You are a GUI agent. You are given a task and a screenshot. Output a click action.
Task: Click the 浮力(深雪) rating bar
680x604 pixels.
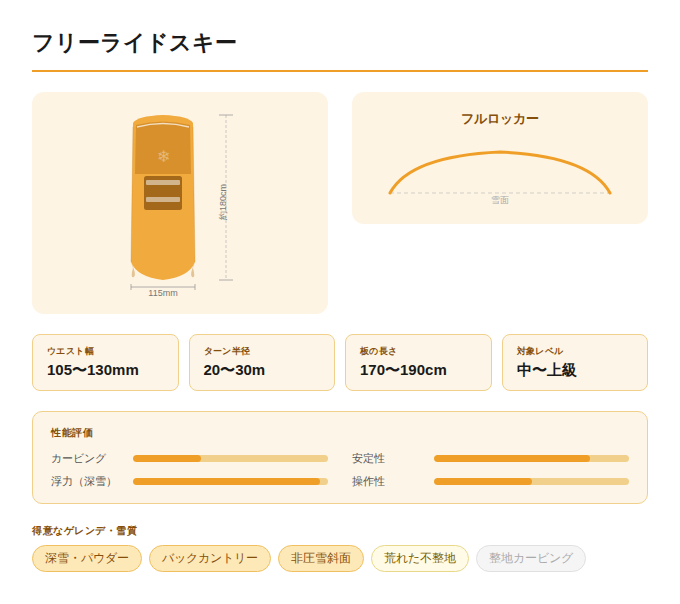[x=230, y=482]
